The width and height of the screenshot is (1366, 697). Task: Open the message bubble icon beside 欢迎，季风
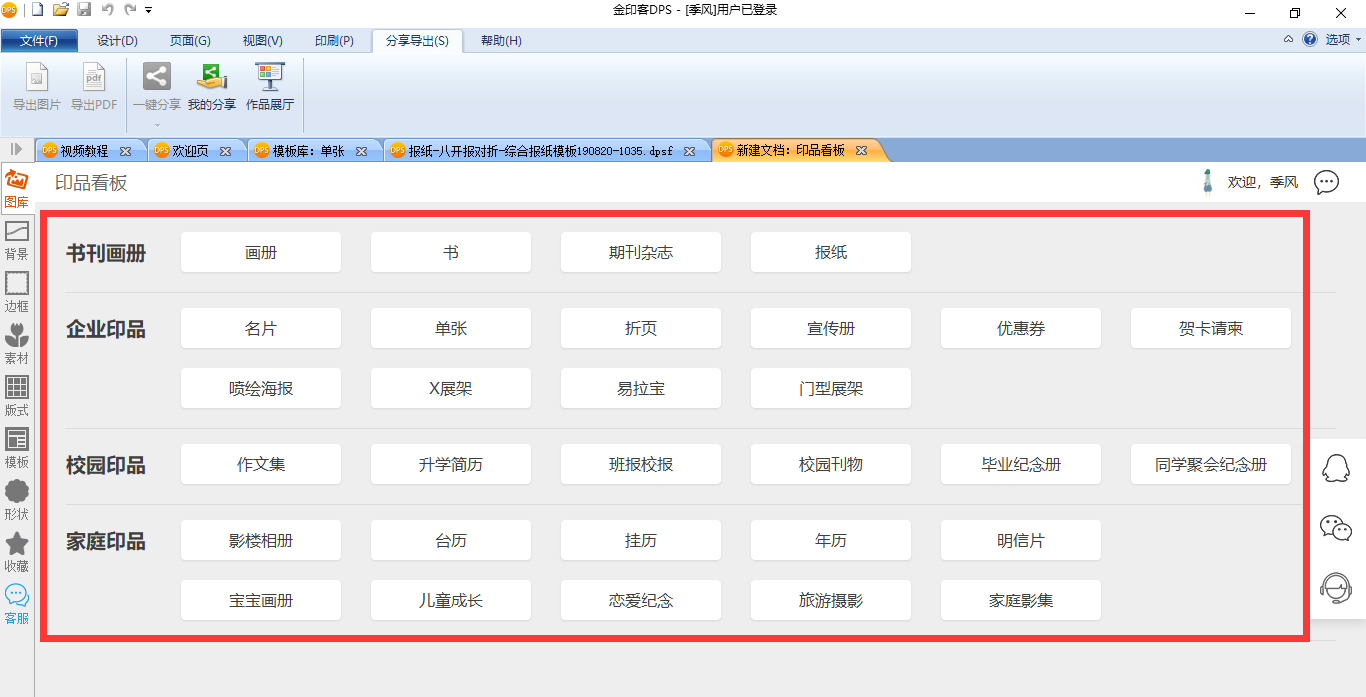click(1326, 182)
